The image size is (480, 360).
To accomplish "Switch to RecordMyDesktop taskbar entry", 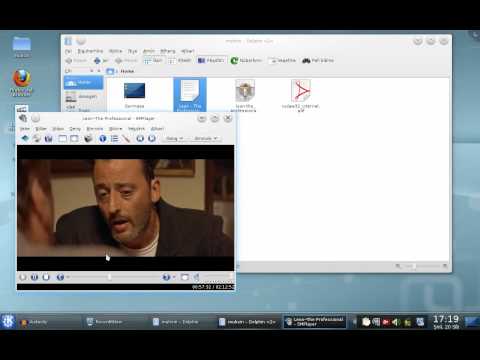I will coord(114,322).
